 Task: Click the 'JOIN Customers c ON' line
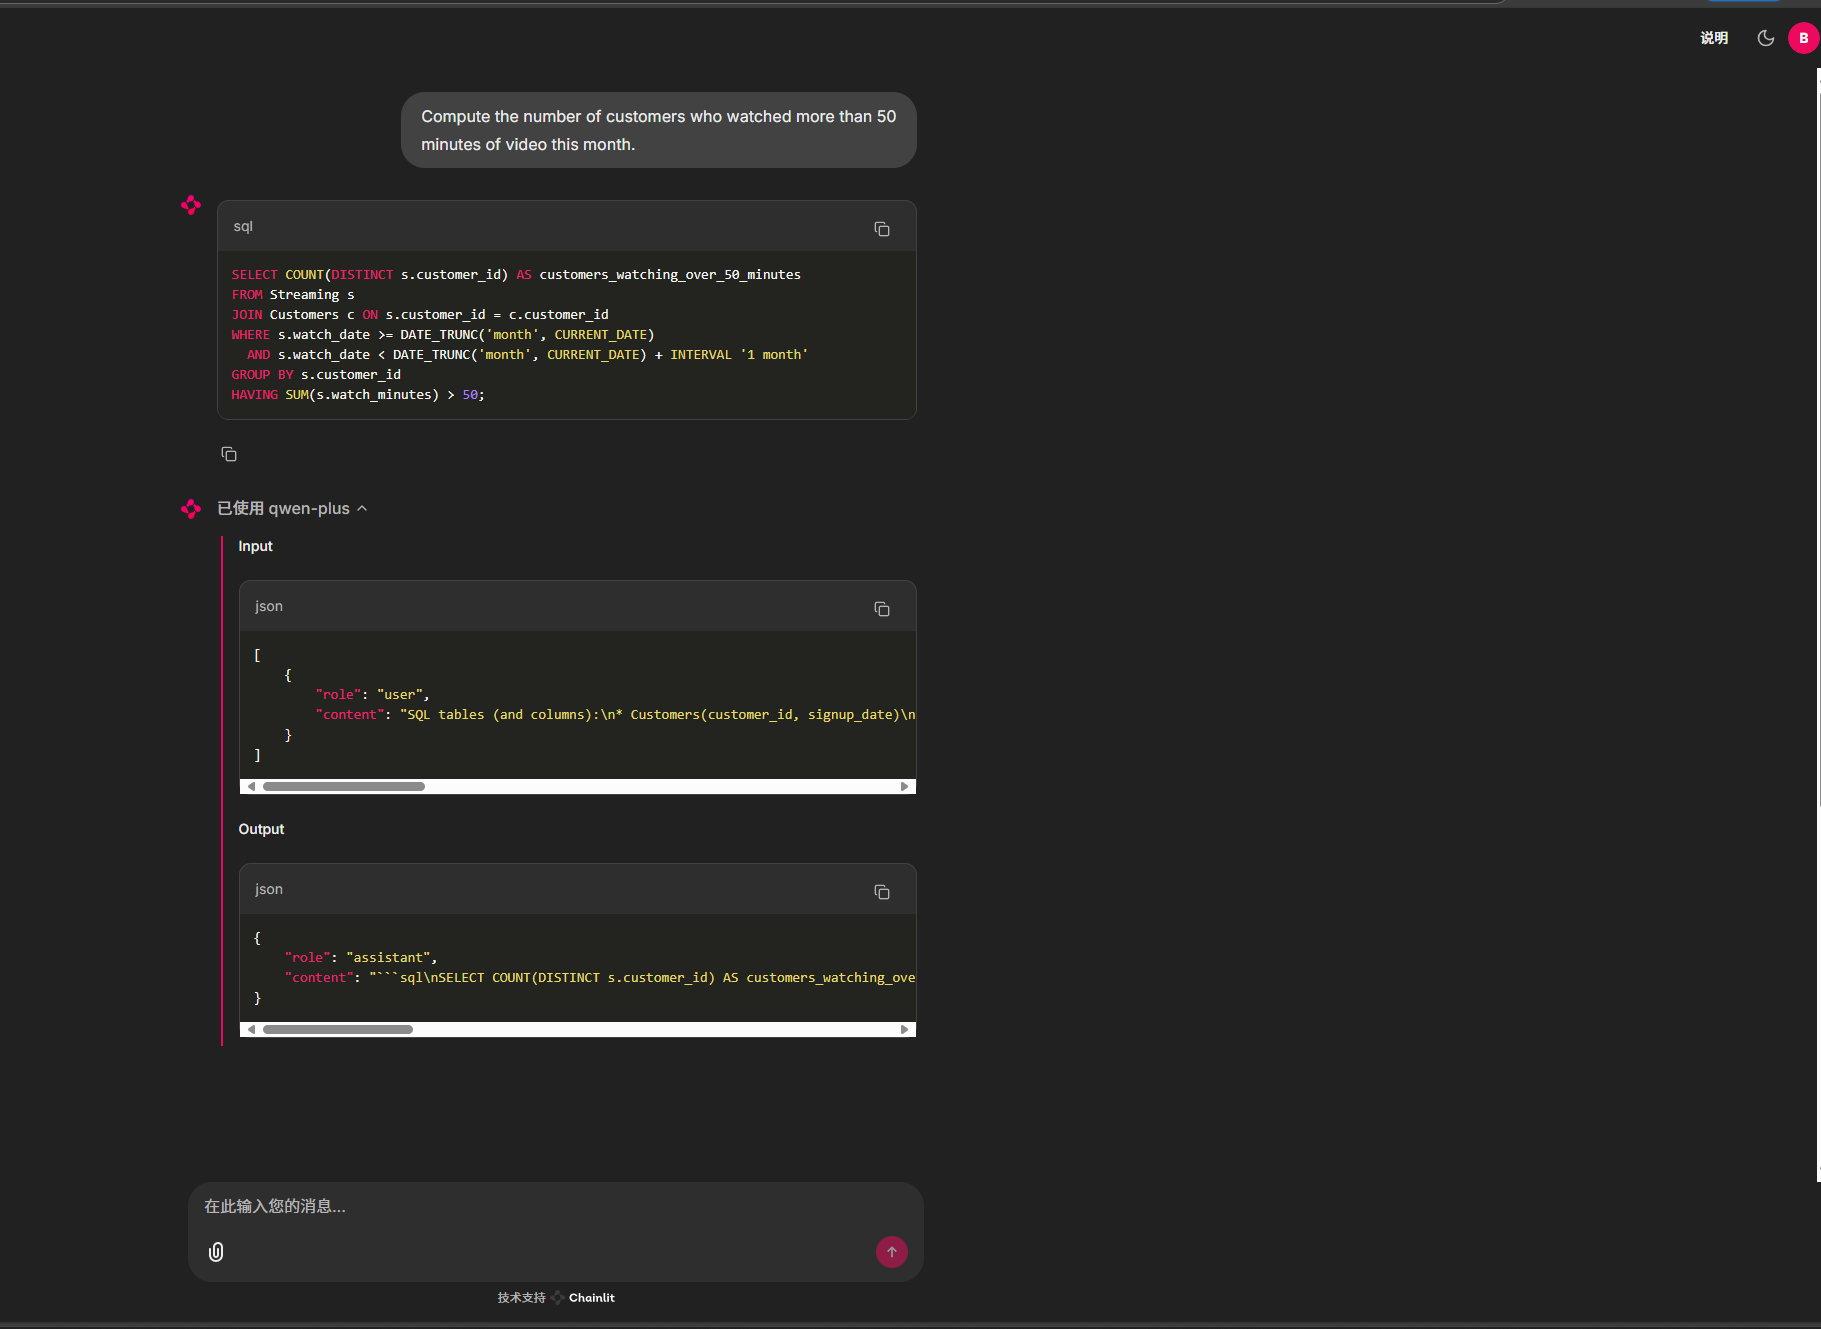point(420,315)
